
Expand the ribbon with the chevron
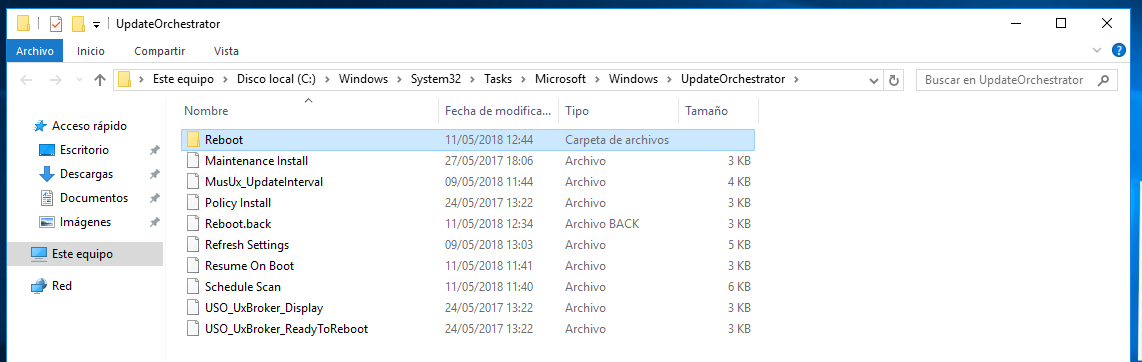point(1098,50)
